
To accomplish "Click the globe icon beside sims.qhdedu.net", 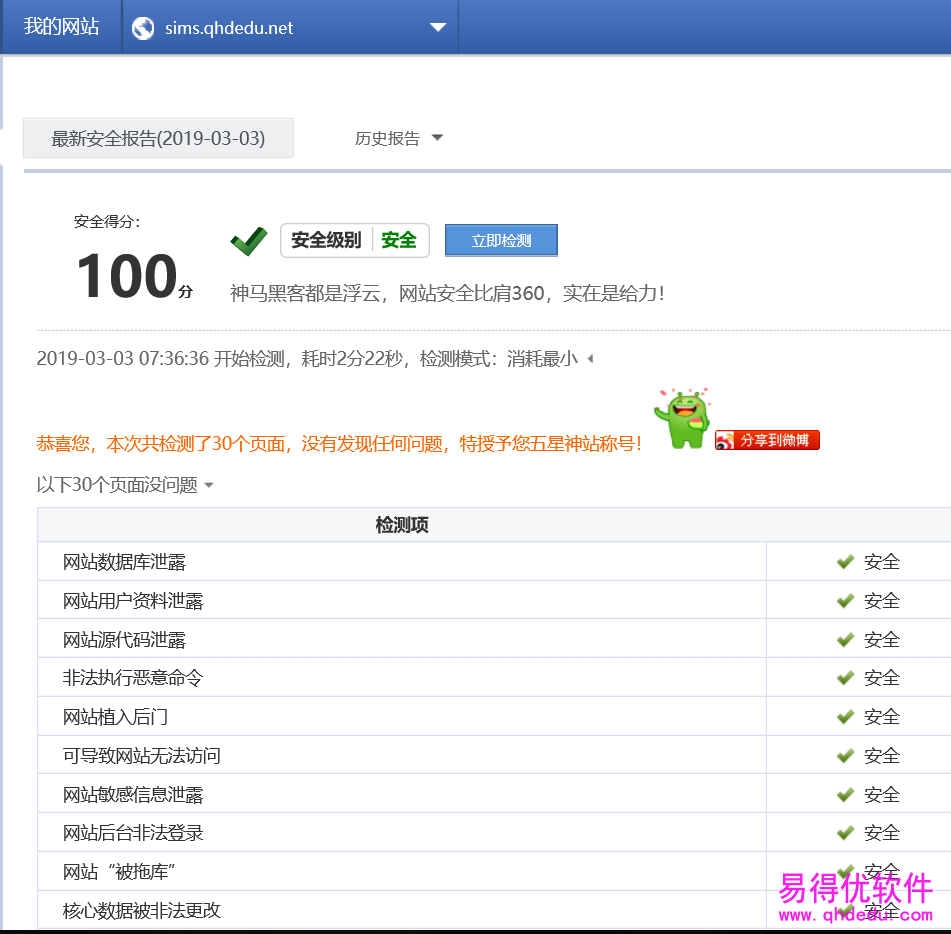I will [143, 28].
